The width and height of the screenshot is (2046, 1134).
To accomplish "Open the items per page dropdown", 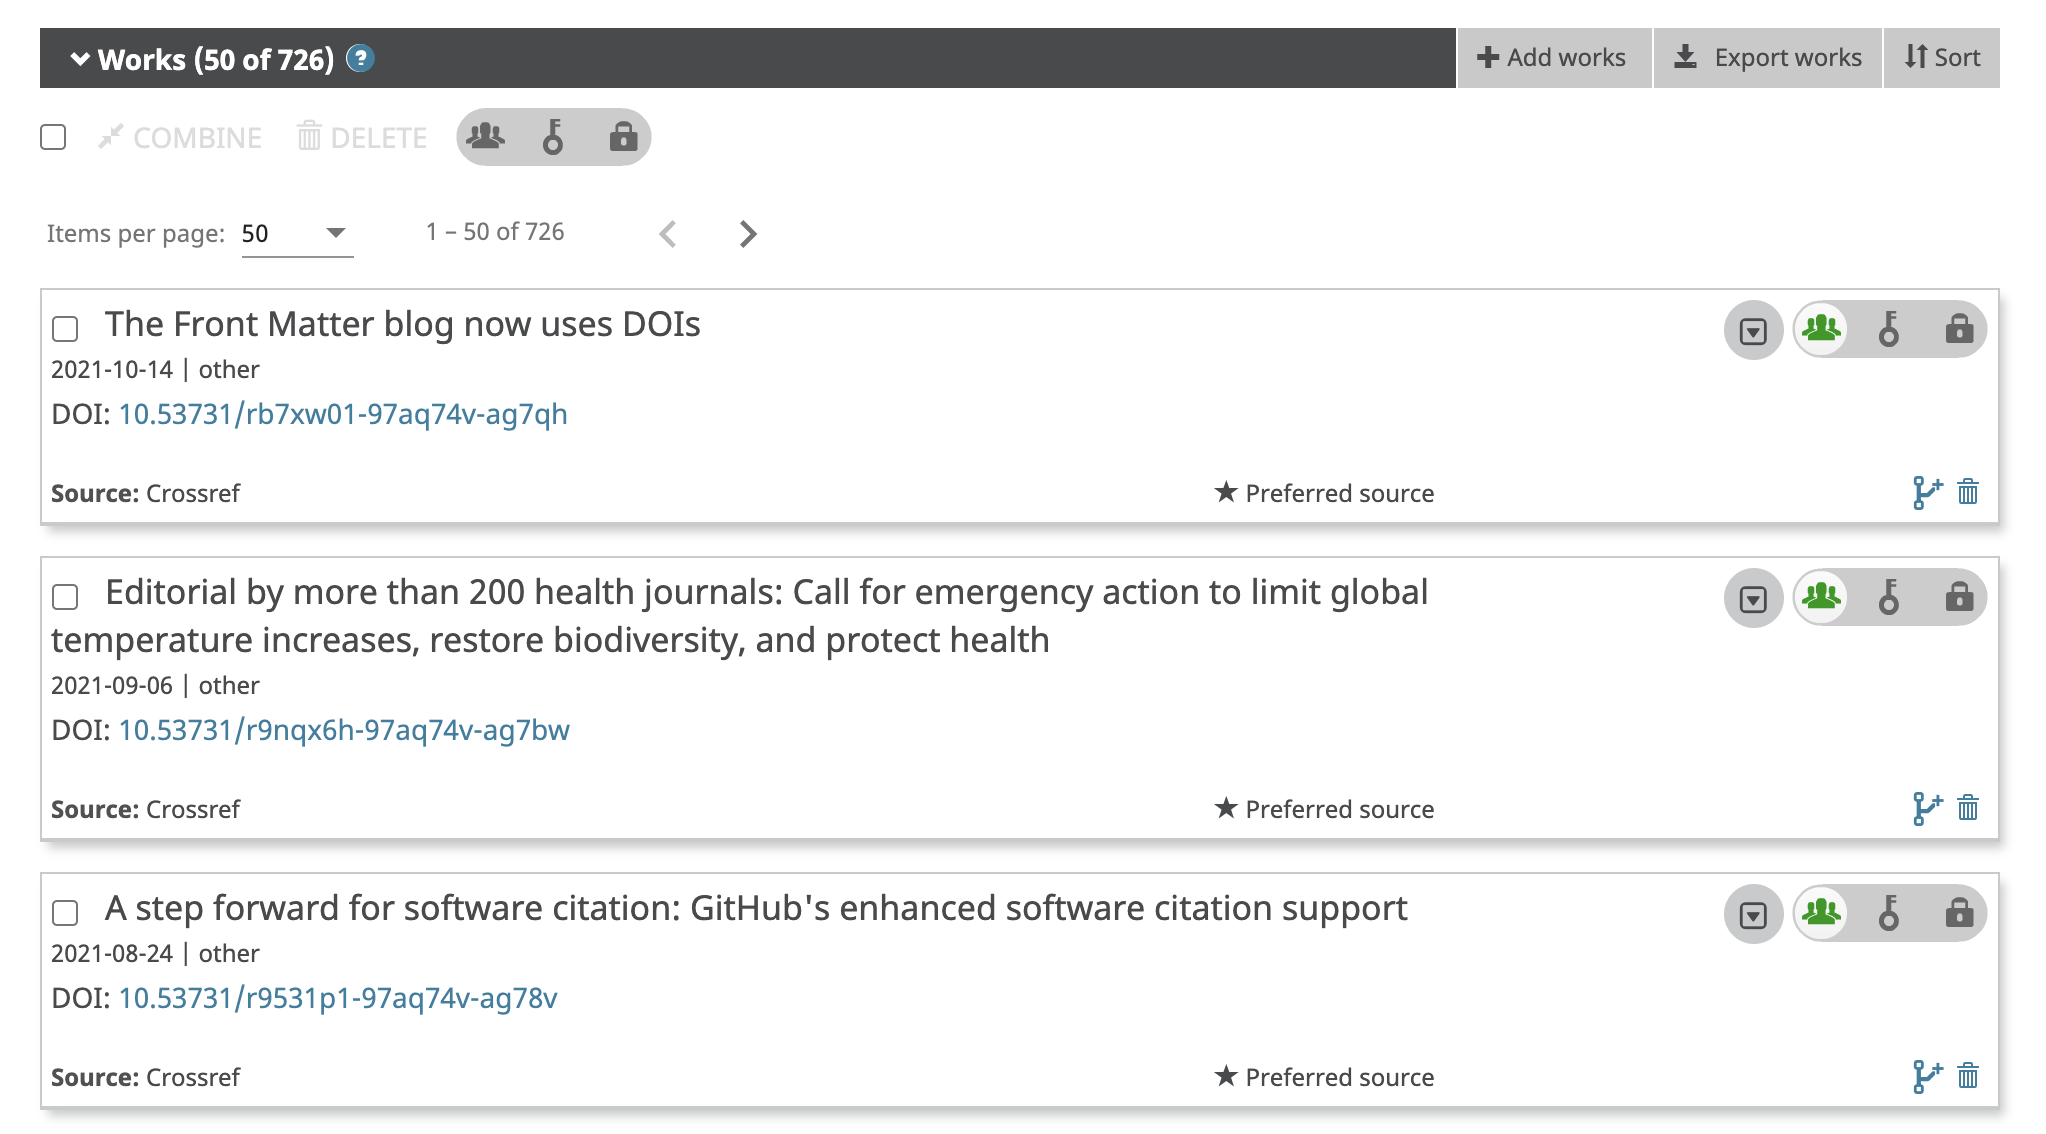I will pyautogui.click(x=297, y=234).
